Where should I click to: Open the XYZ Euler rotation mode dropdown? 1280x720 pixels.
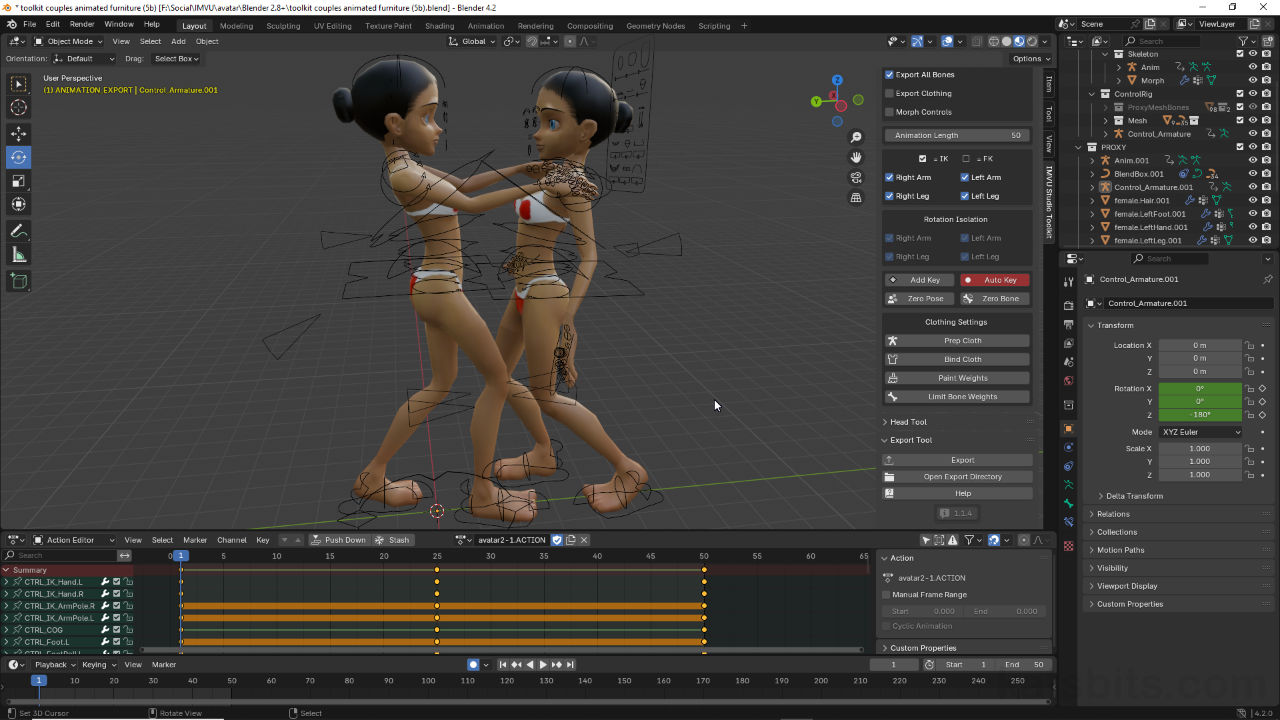click(1201, 432)
